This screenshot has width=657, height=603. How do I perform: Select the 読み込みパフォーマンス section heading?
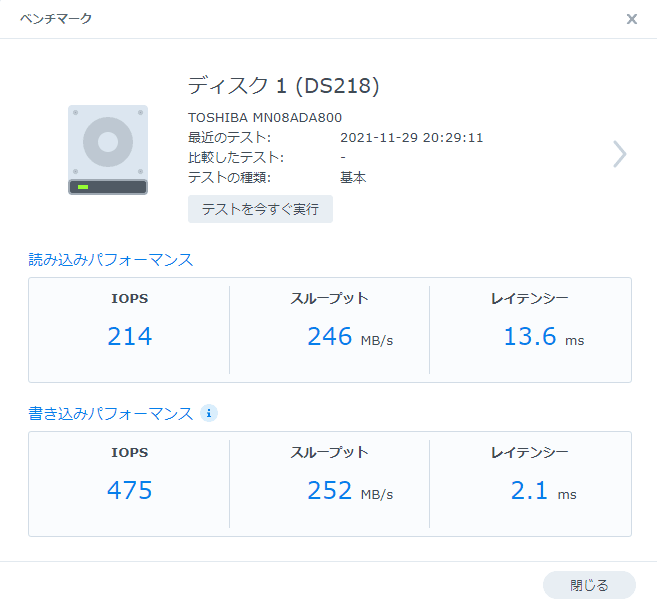[x=110, y=259]
